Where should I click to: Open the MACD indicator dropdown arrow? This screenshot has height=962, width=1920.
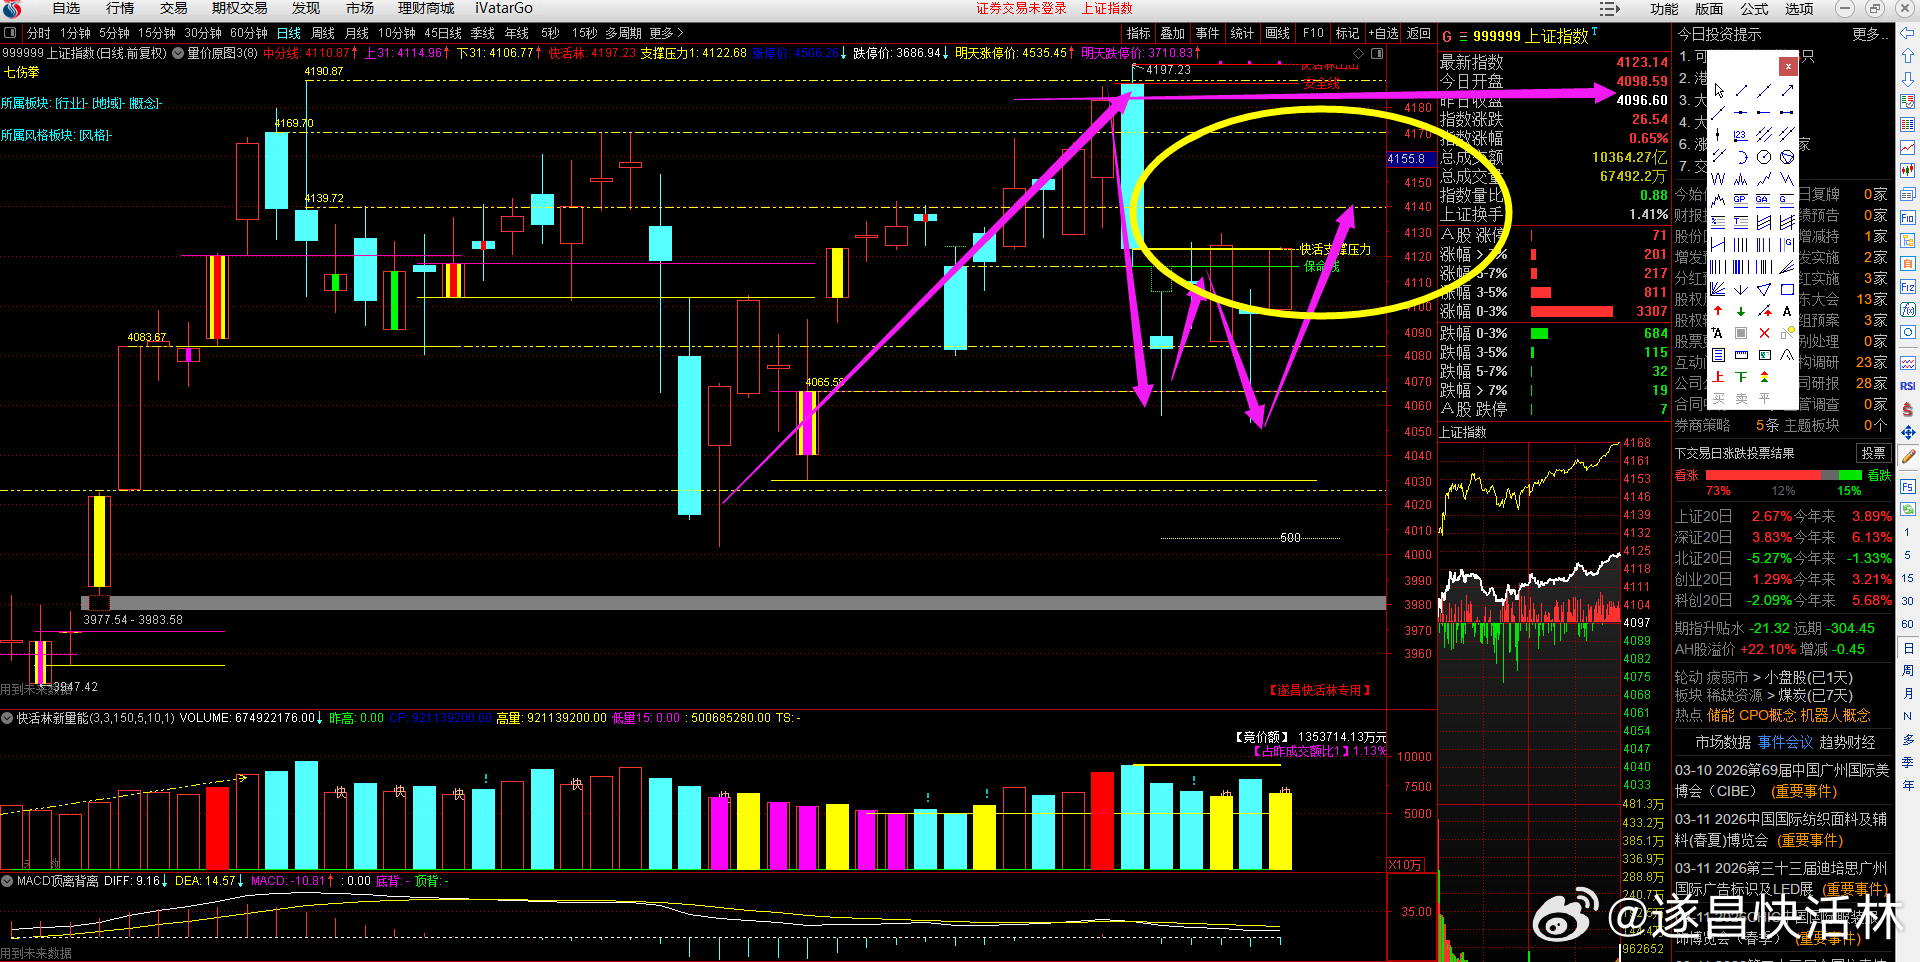[7, 881]
